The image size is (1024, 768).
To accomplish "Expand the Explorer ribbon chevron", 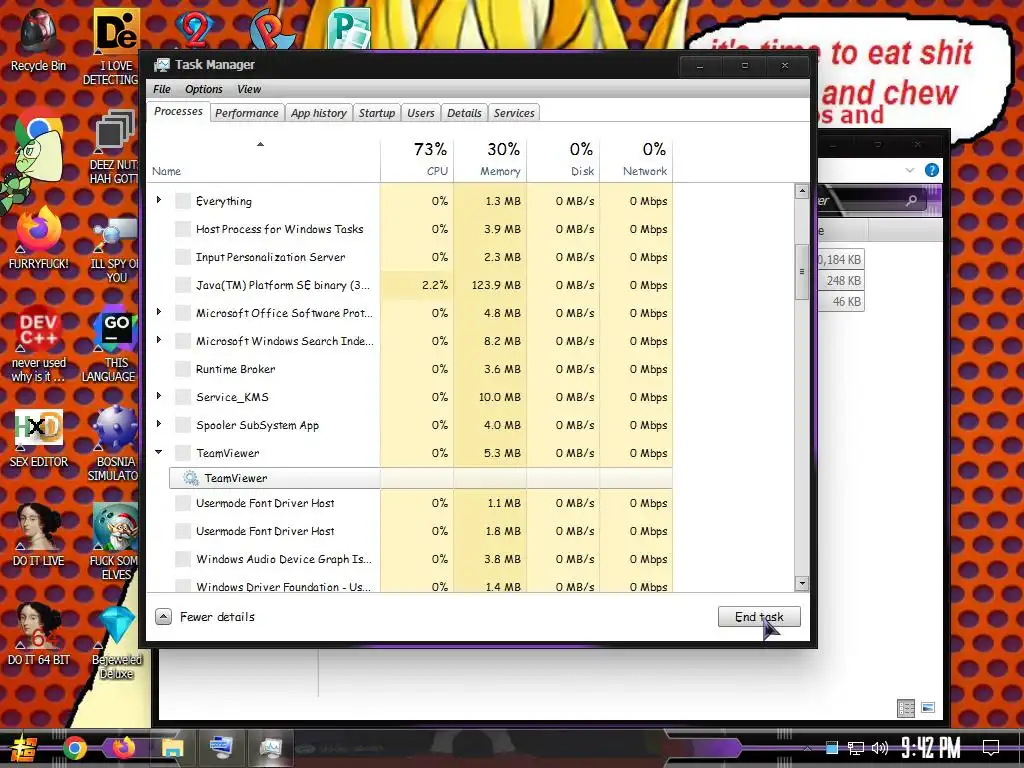I will tap(910, 170).
